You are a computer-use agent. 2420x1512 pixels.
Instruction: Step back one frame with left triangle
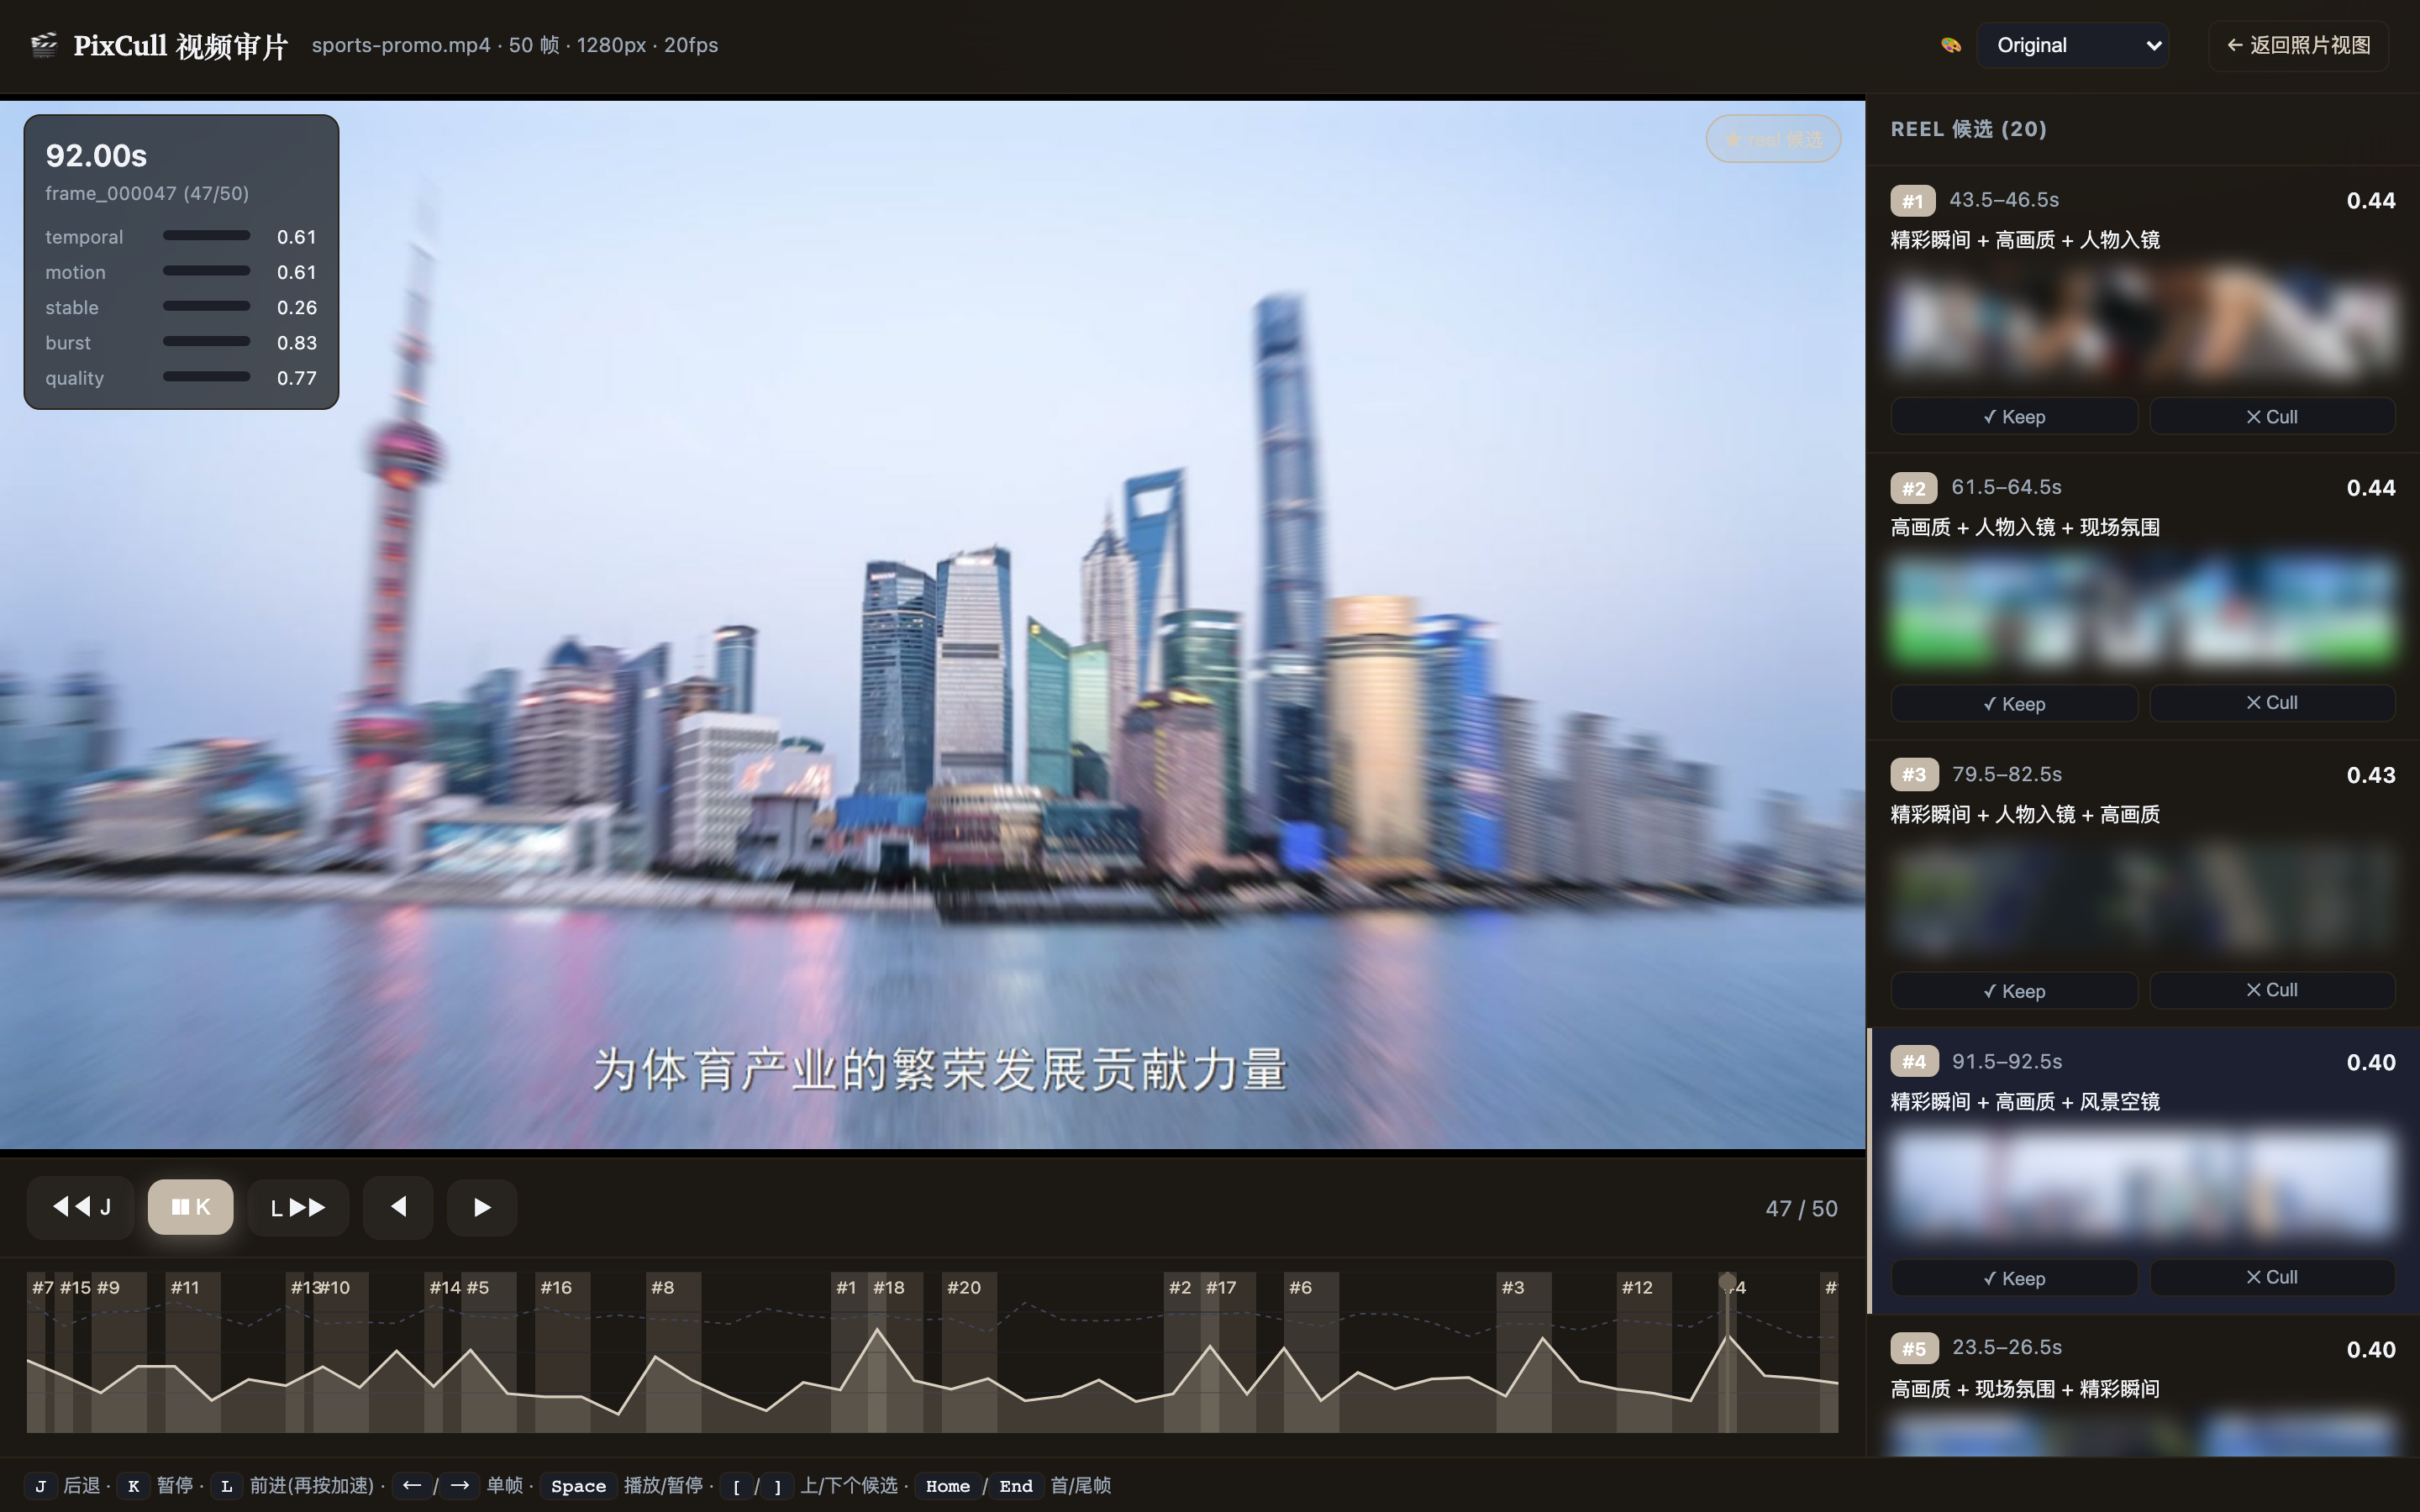tap(398, 1207)
